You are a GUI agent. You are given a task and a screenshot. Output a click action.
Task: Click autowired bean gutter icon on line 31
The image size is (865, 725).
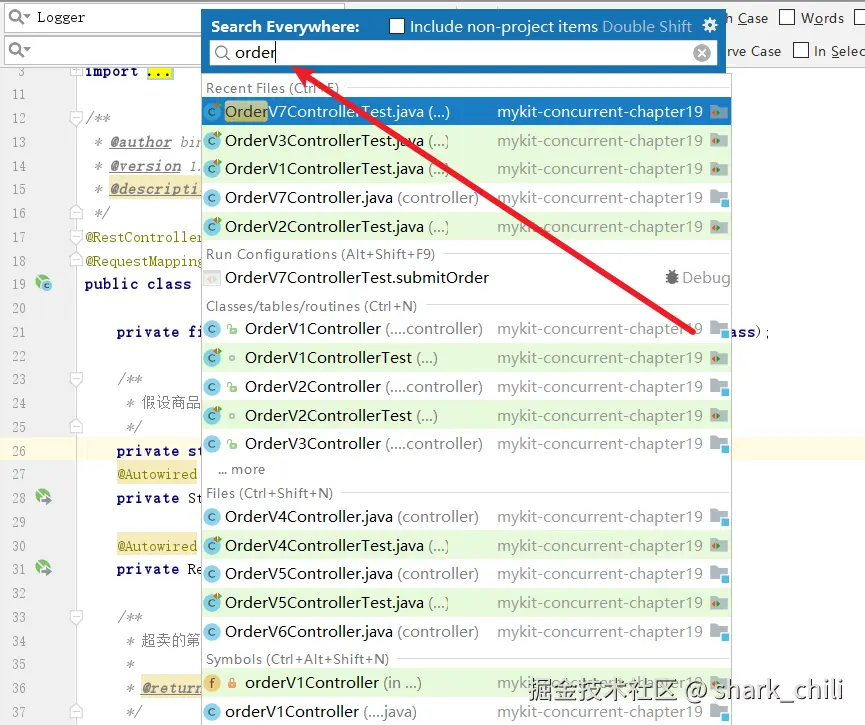click(x=44, y=568)
